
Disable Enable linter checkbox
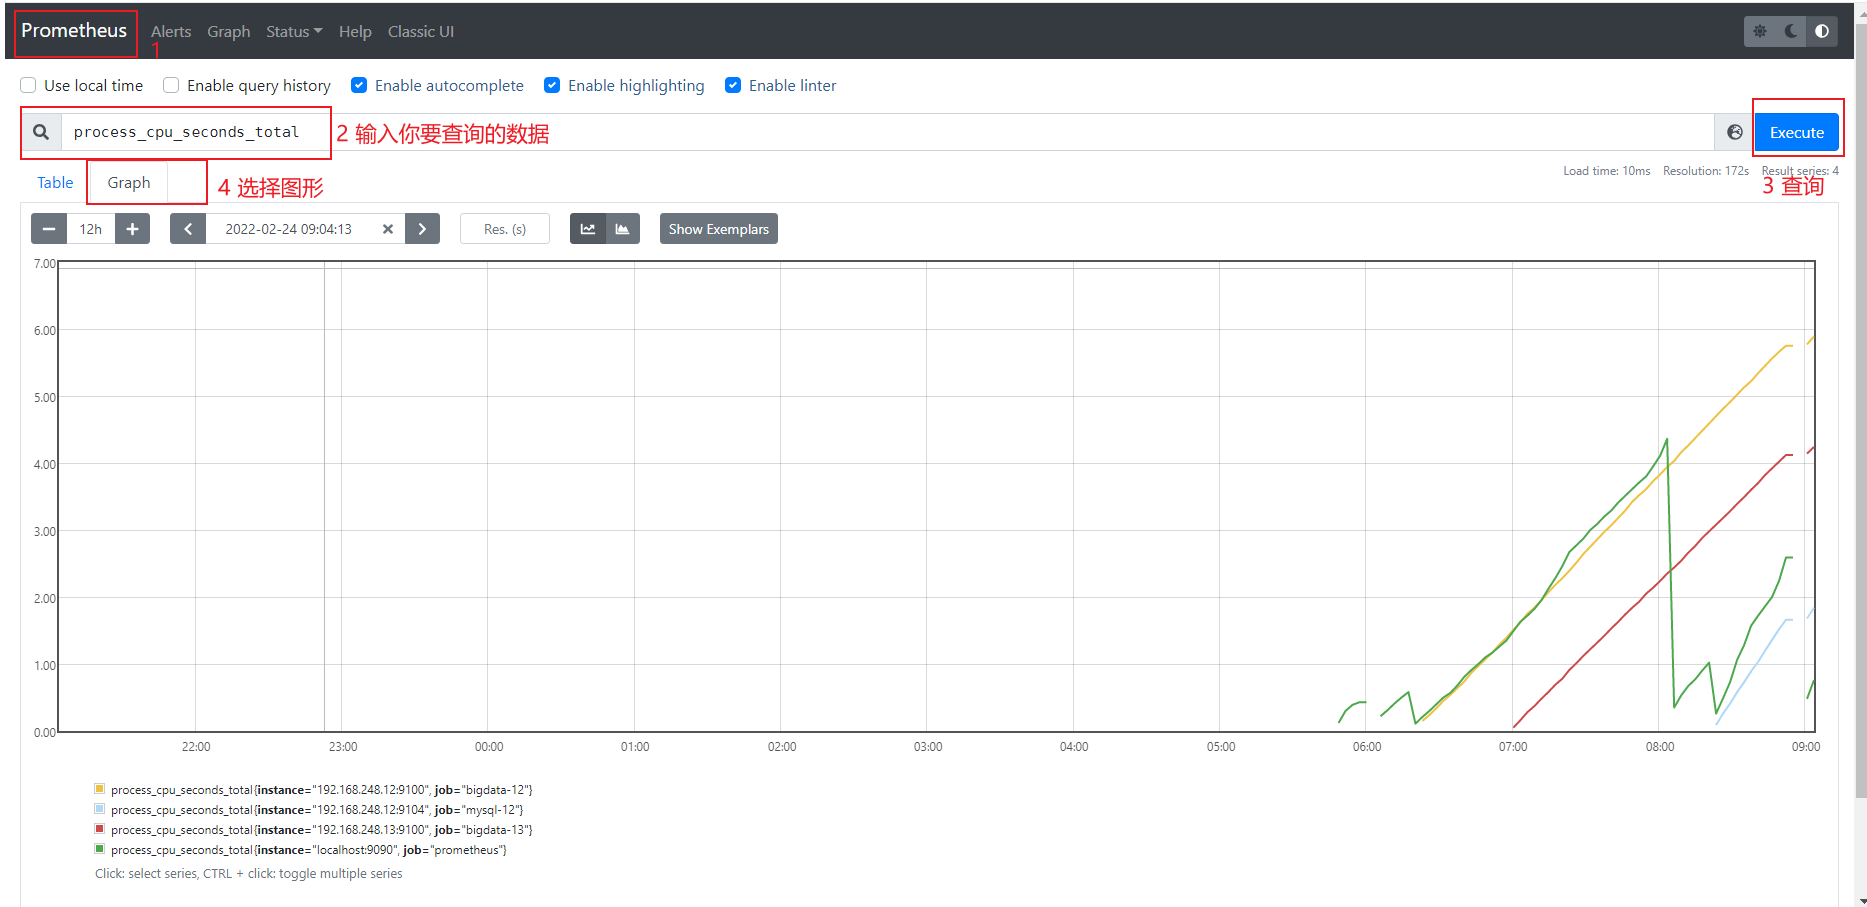point(733,85)
